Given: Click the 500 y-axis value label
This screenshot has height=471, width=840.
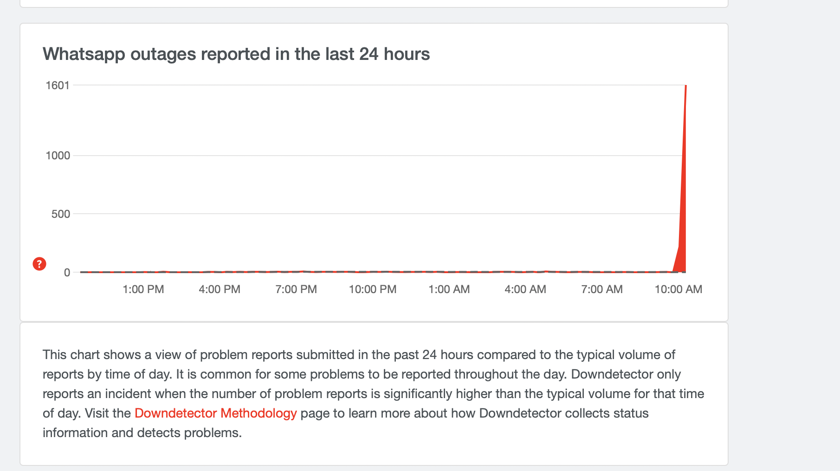Looking at the screenshot, I should coord(60,214).
